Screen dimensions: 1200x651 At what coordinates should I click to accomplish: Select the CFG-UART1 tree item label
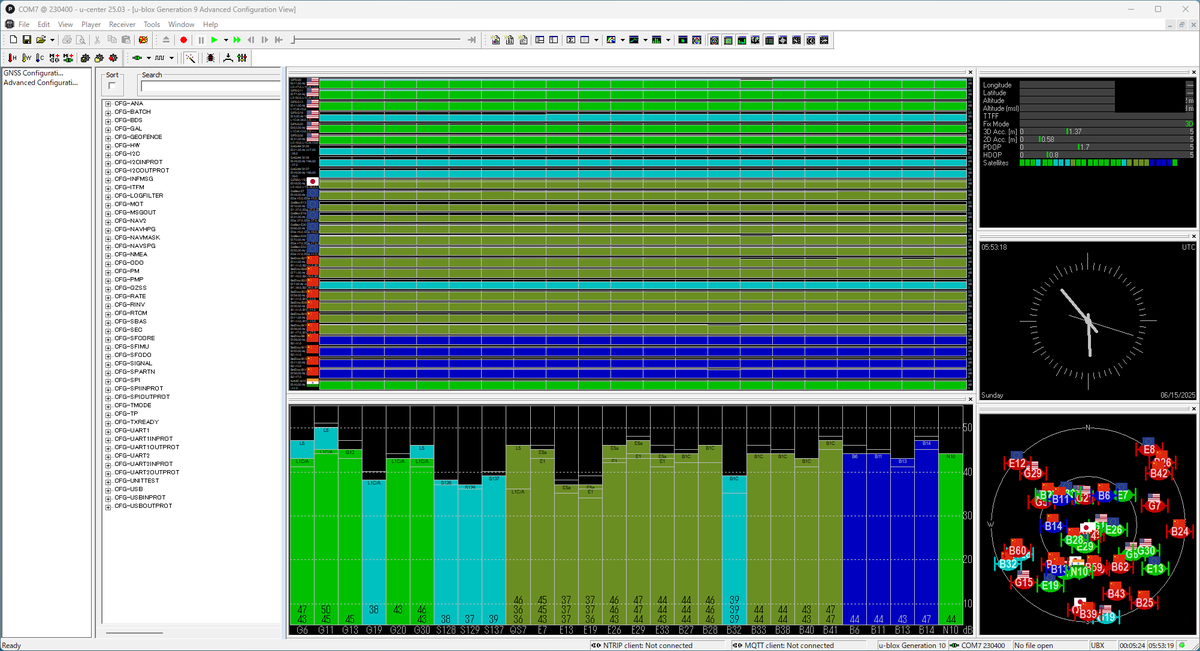click(x=132, y=430)
